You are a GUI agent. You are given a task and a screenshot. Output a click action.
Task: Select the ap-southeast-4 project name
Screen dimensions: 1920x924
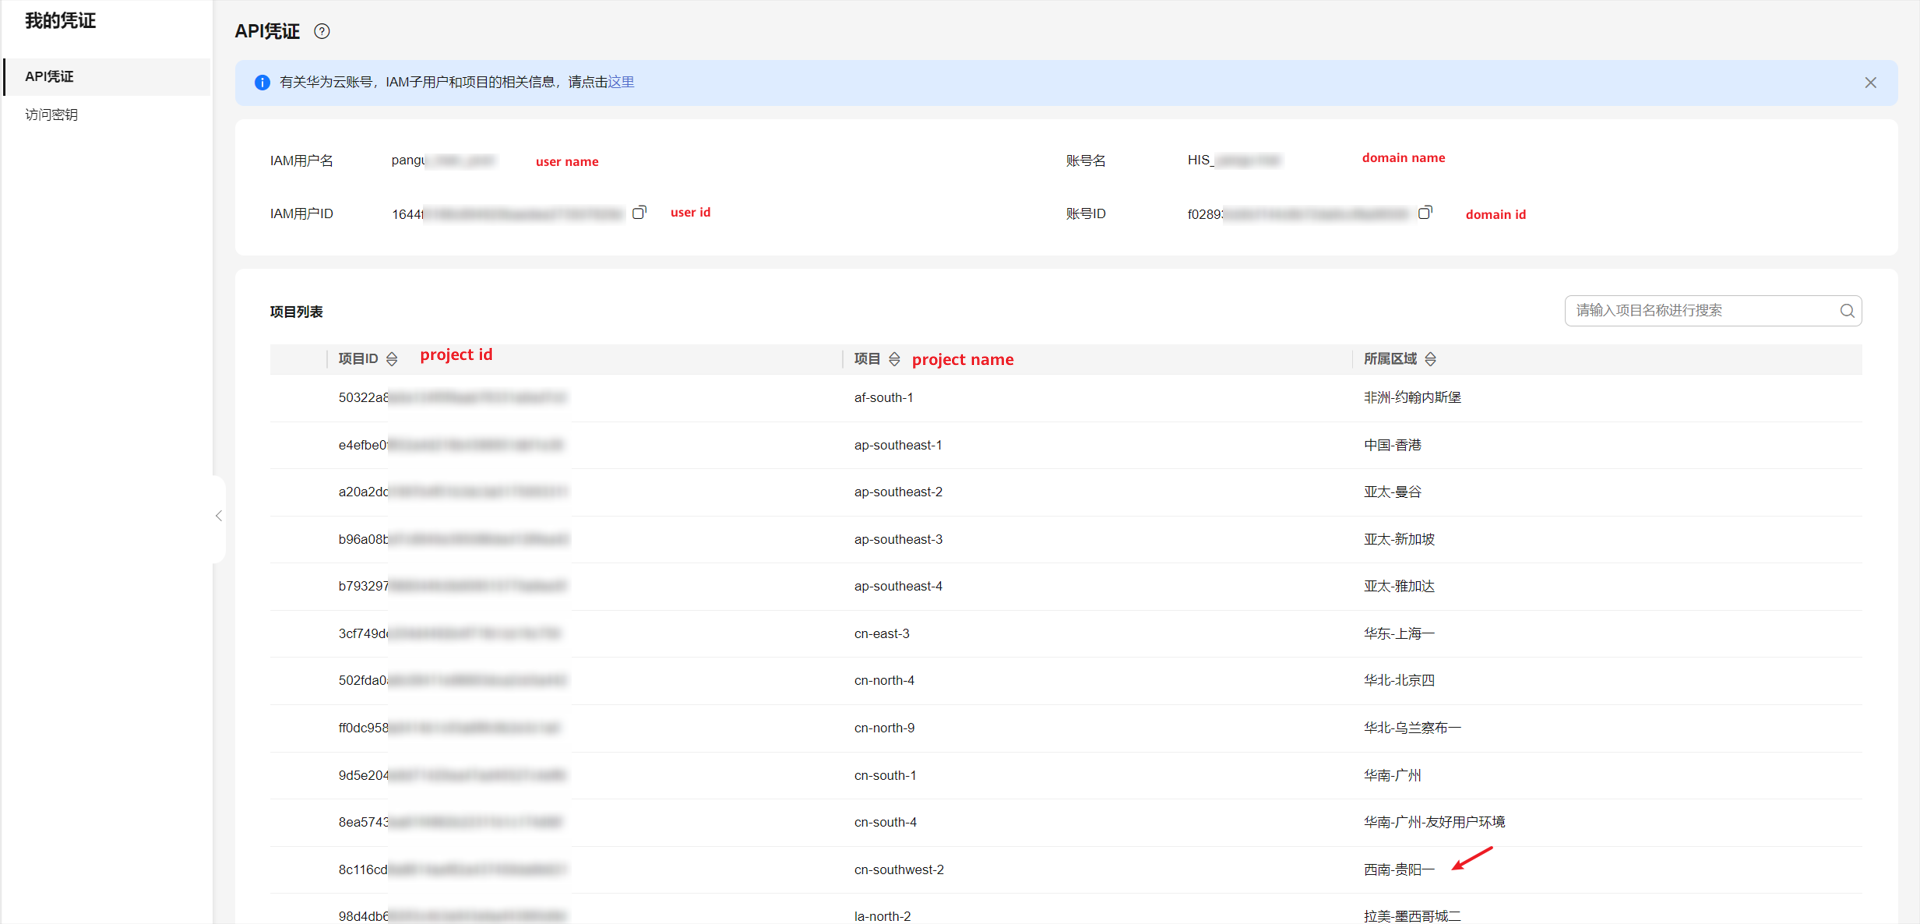[898, 586]
